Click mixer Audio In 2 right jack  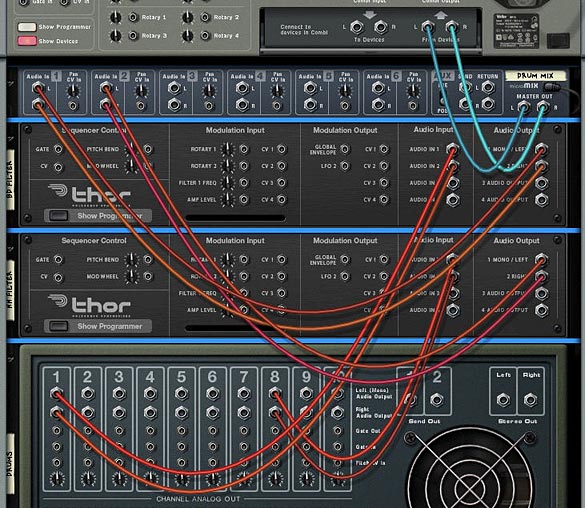[x=106, y=105]
